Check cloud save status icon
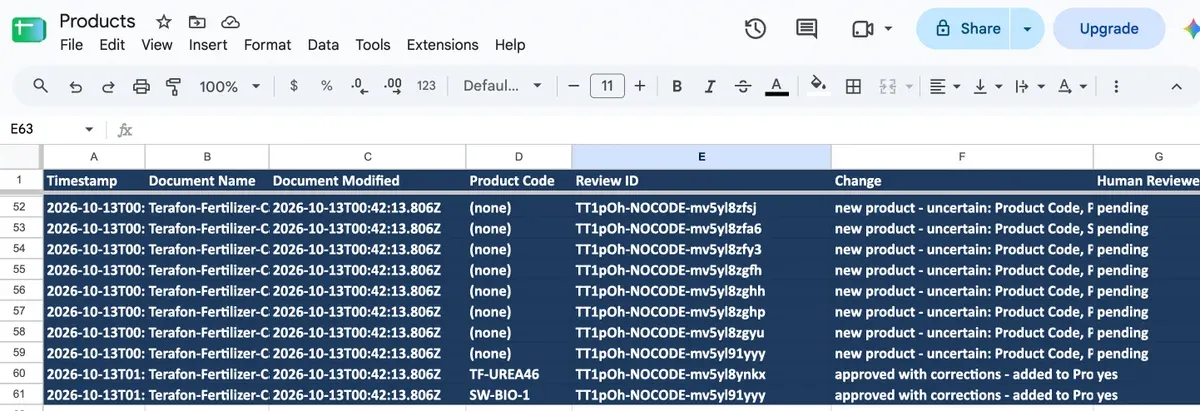The image size is (1200, 411). click(230, 22)
